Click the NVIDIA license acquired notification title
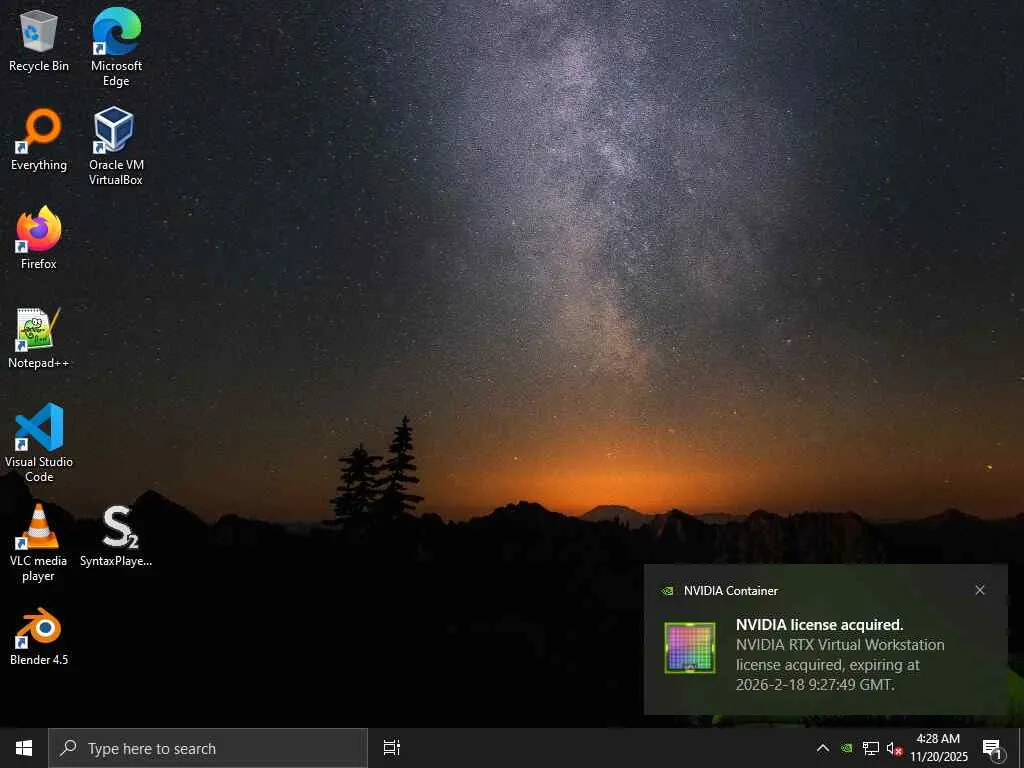 (x=819, y=625)
